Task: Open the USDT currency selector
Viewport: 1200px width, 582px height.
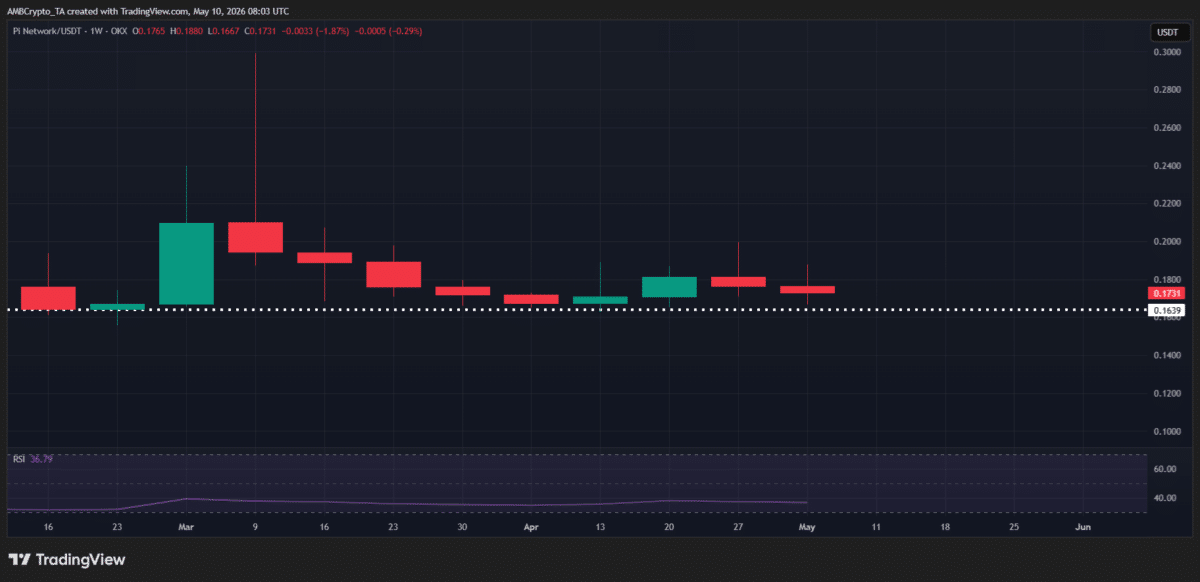Action: click(x=1167, y=32)
